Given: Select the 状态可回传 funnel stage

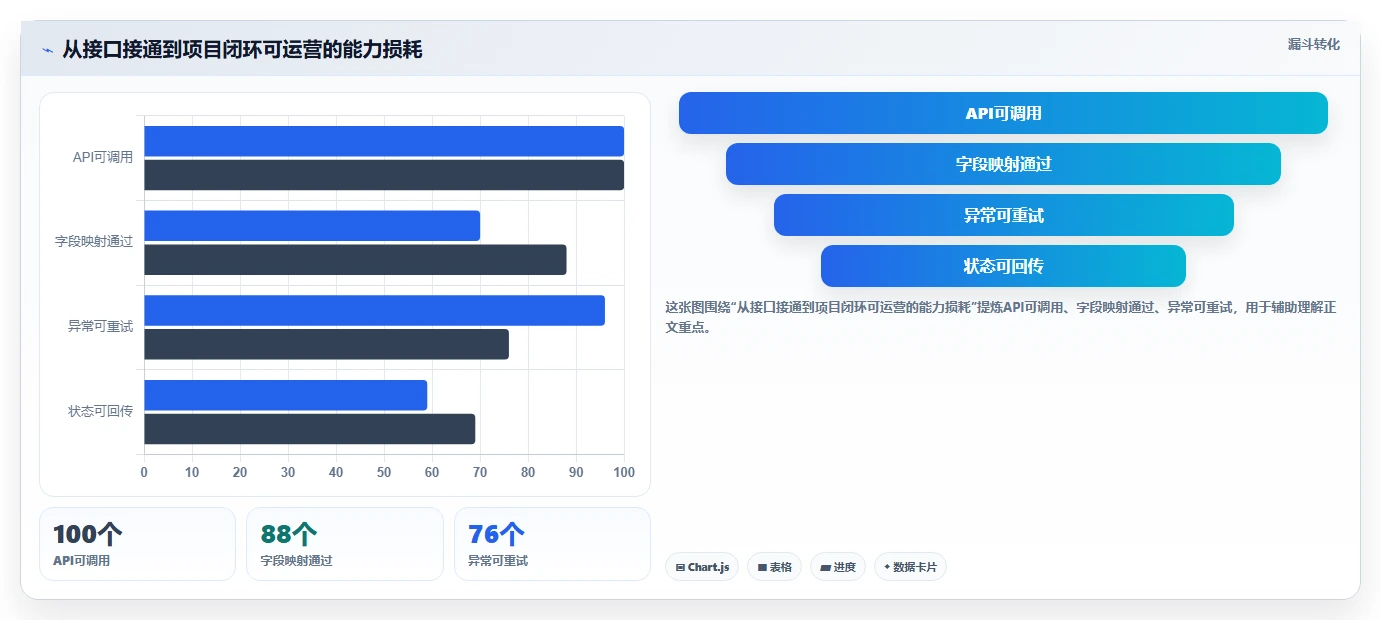Looking at the screenshot, I should pyautogui.click(x=1003, y=266).
